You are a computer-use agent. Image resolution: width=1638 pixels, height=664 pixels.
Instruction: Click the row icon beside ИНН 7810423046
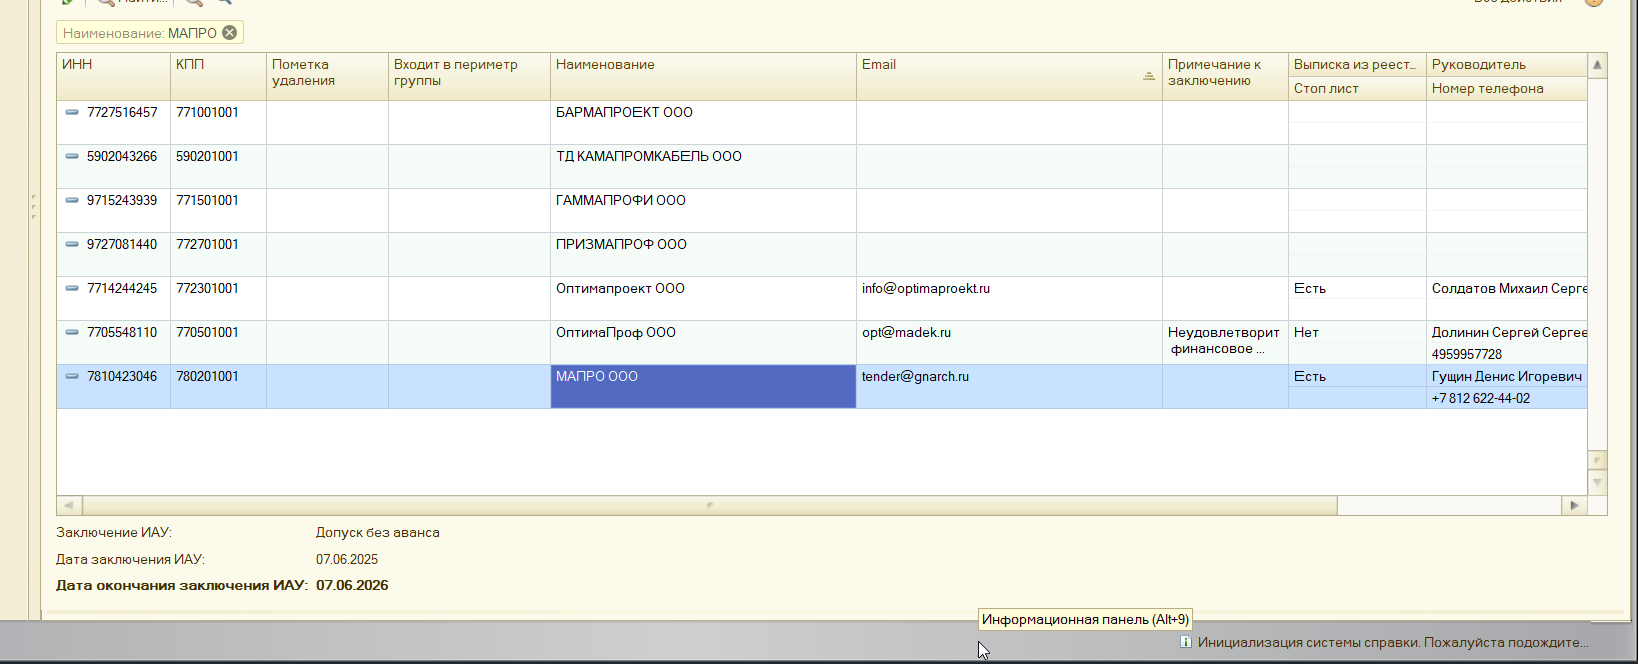point(72,376)
